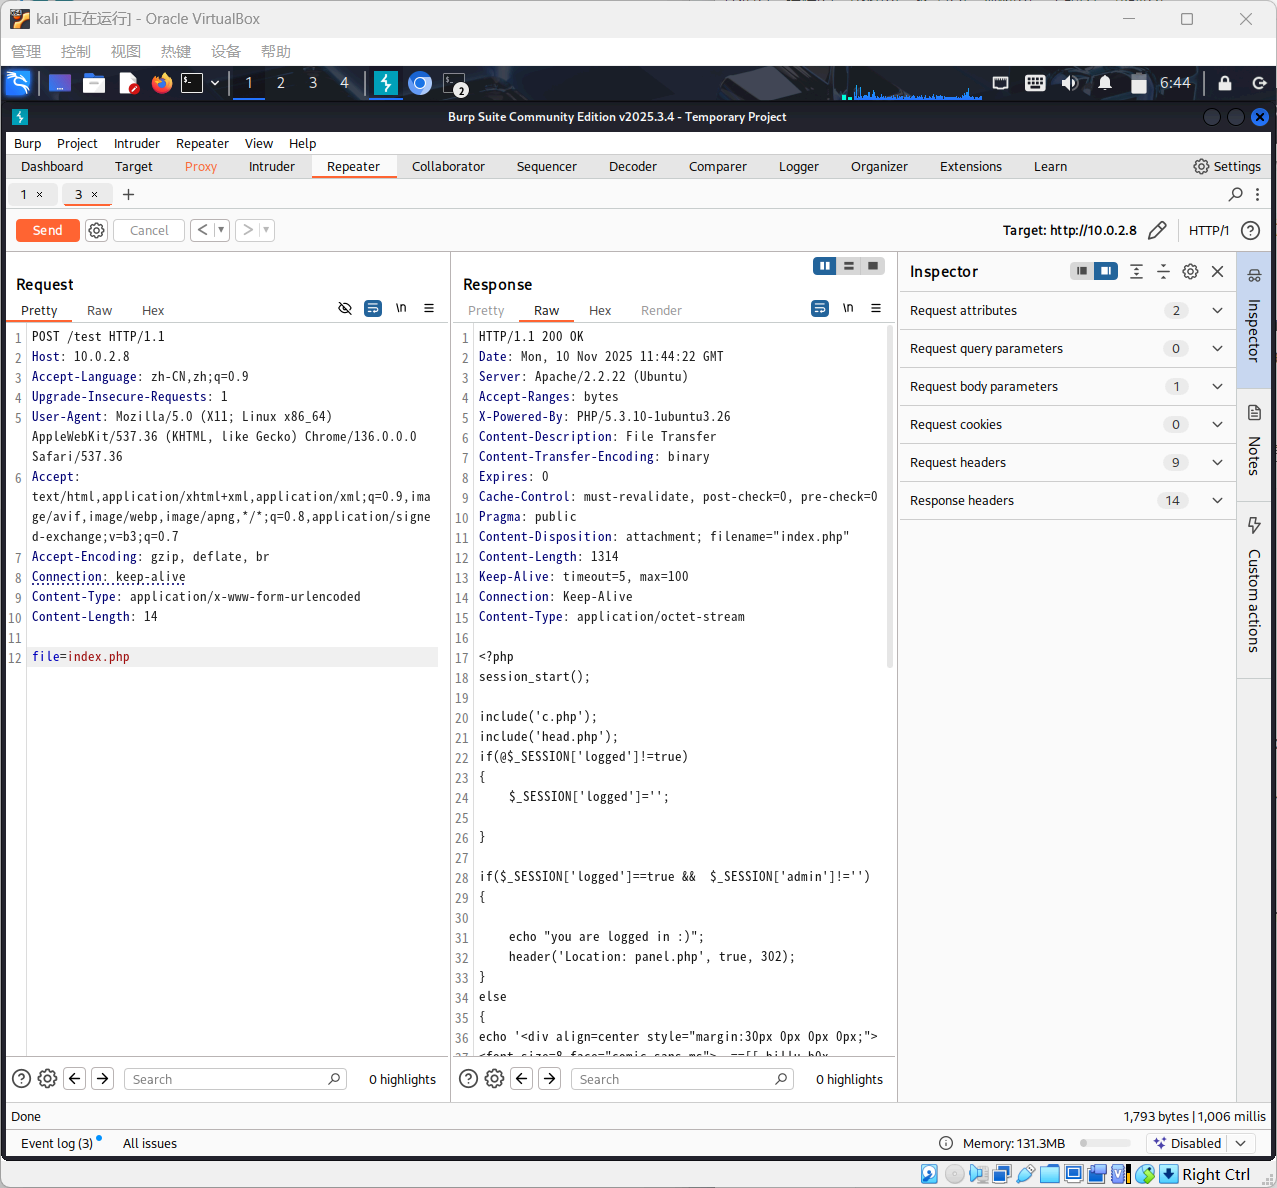The width and height of the screenshot is (1277, 1188).
Task: Expand Response headers section in Inspector
Action: pos(1217,500)
